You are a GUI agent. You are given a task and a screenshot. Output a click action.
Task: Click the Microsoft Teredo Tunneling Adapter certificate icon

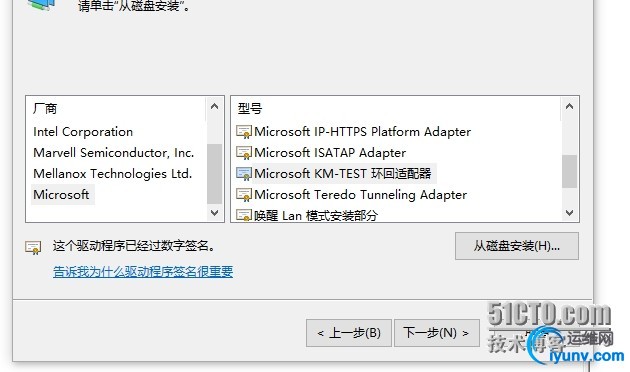244,195
